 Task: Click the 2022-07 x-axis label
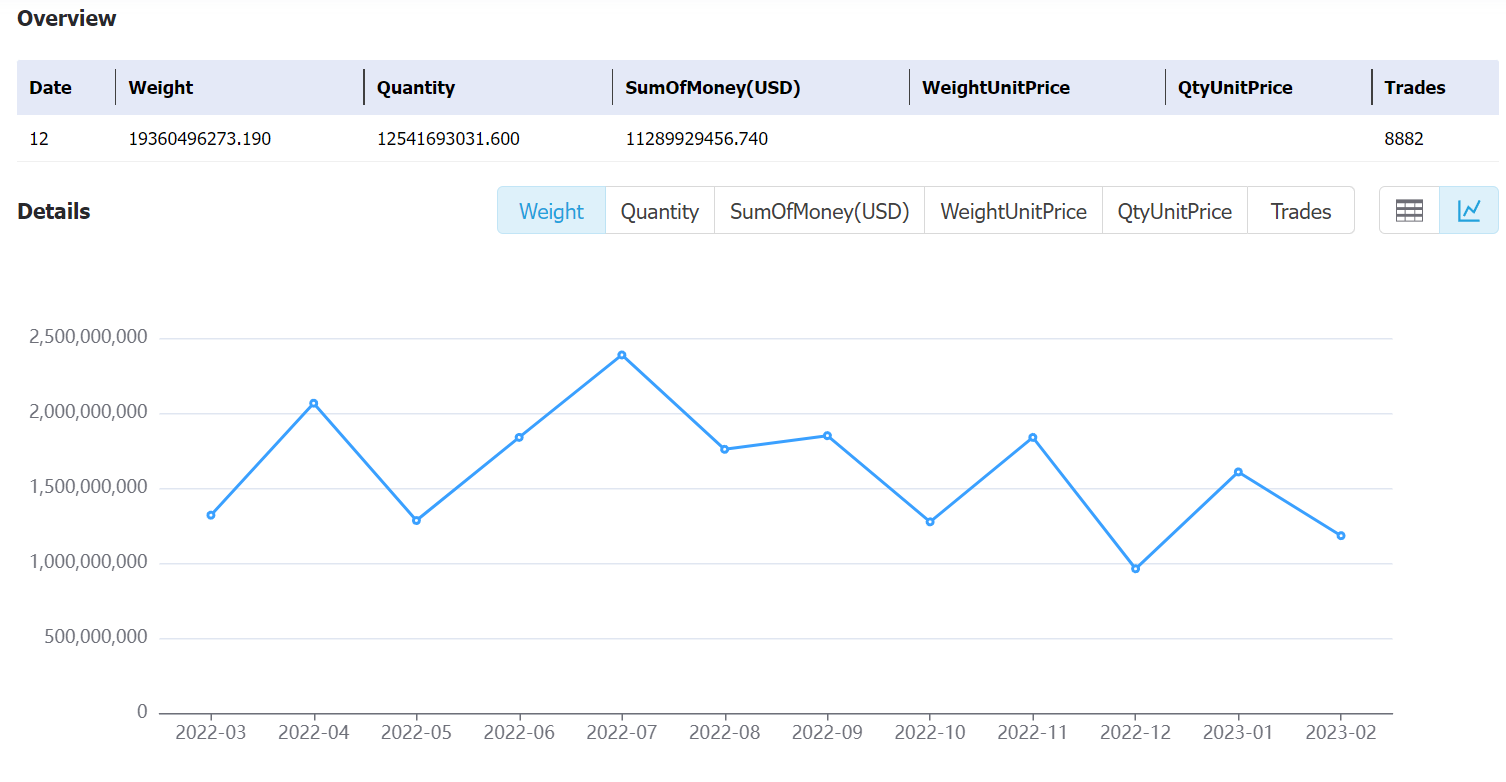click(x=622, y=733)
